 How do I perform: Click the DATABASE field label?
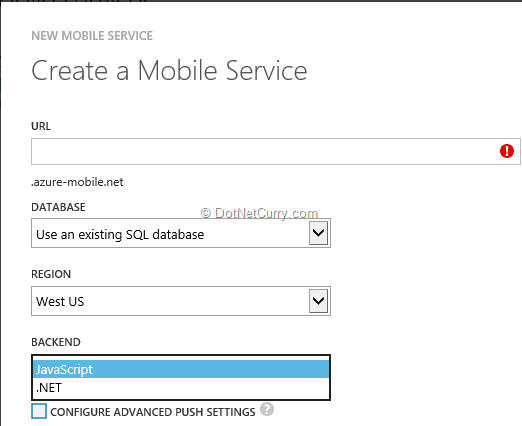[58, 207]
